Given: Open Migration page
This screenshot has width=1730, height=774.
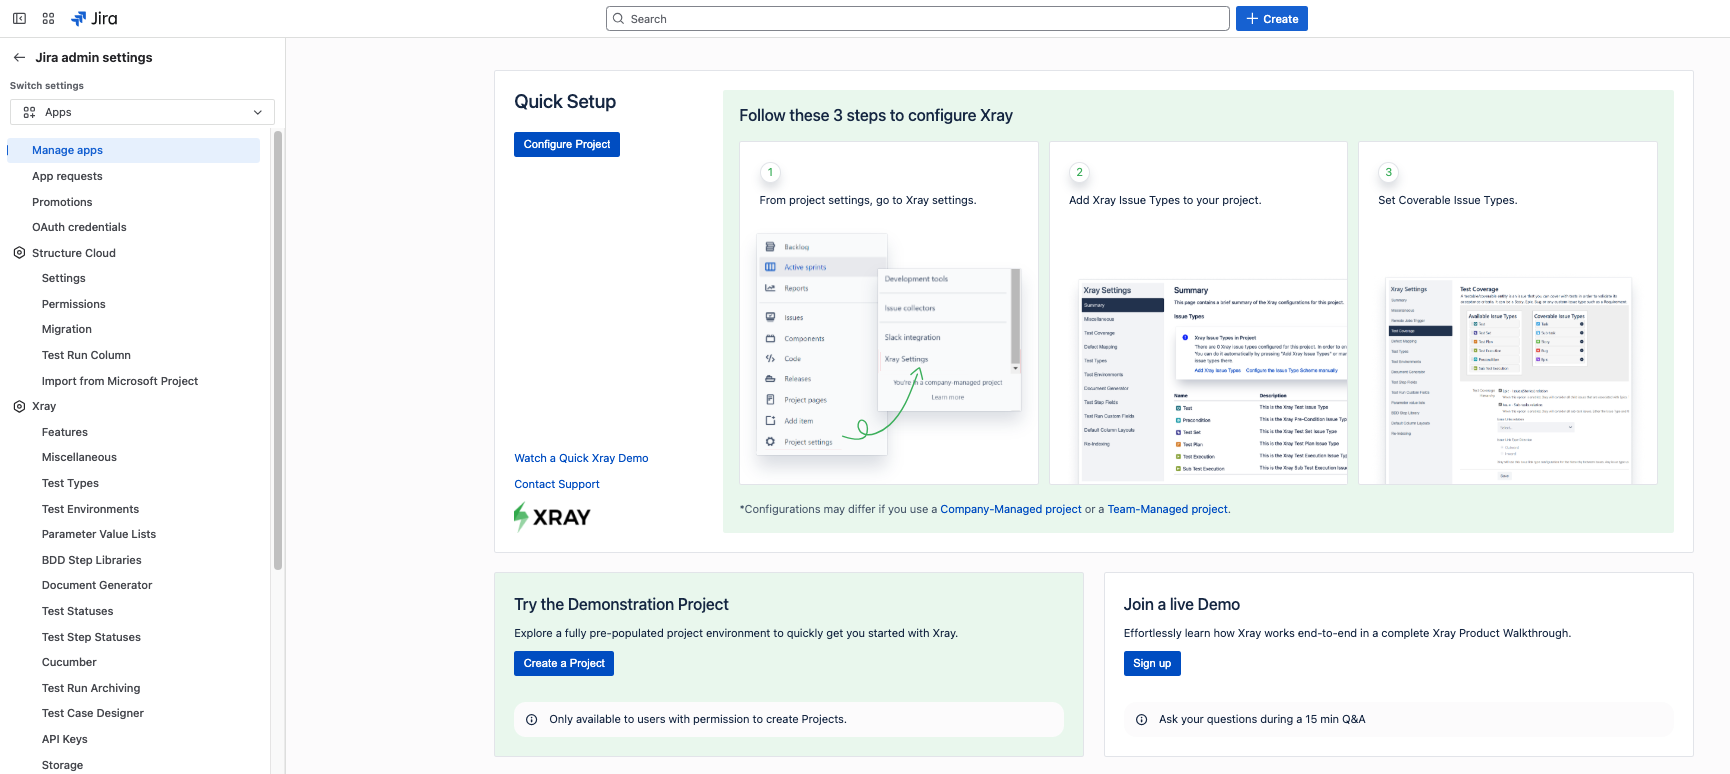Looking at the screenshot, I should [67, 329].
